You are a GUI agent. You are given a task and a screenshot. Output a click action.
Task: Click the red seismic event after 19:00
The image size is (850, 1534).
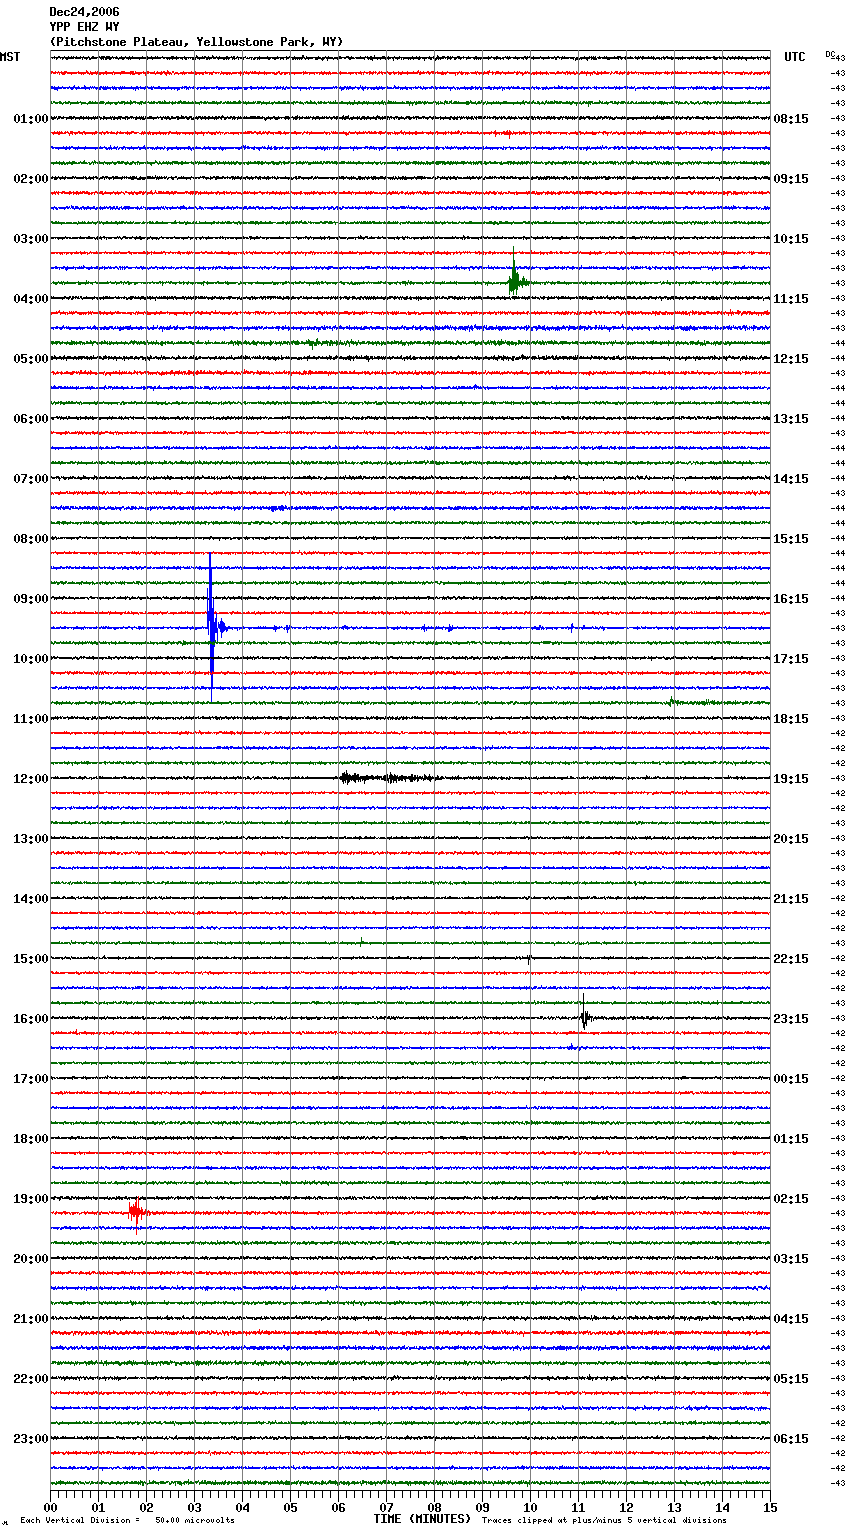pyautogui.click(x=137, y=1213)
